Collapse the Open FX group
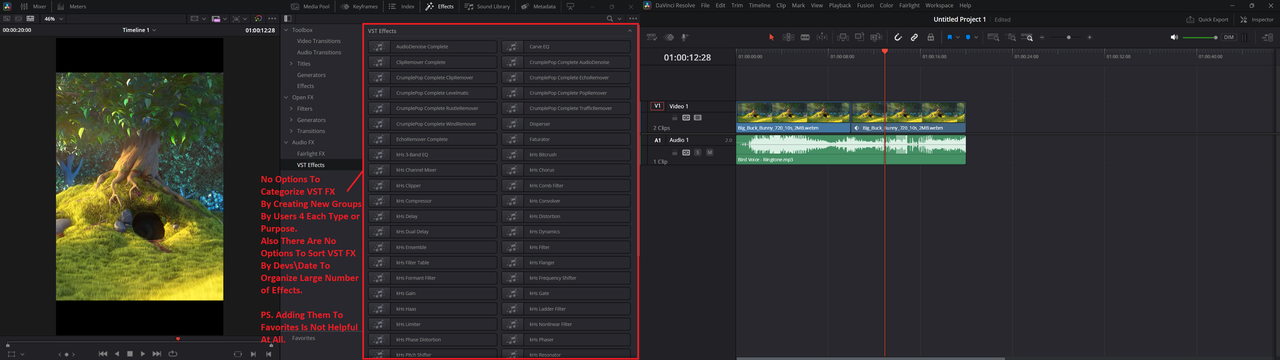1280x360 pixels. (x=286, y=97)
